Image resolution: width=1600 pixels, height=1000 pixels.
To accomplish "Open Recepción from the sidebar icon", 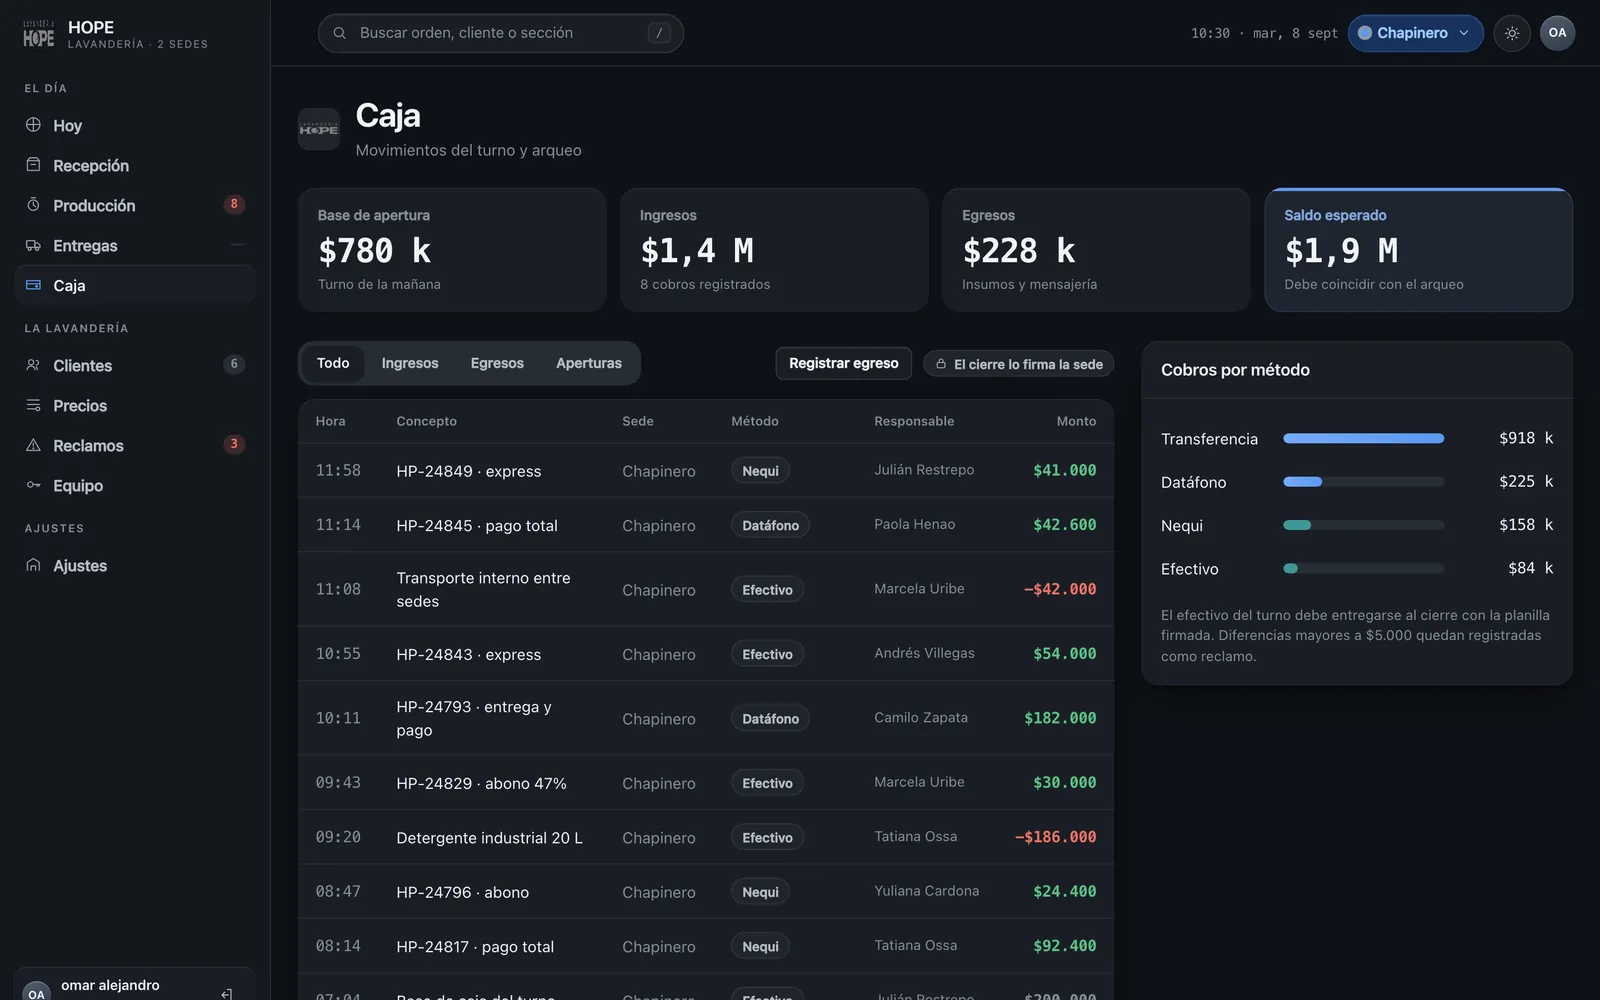I will pos(33,165).
